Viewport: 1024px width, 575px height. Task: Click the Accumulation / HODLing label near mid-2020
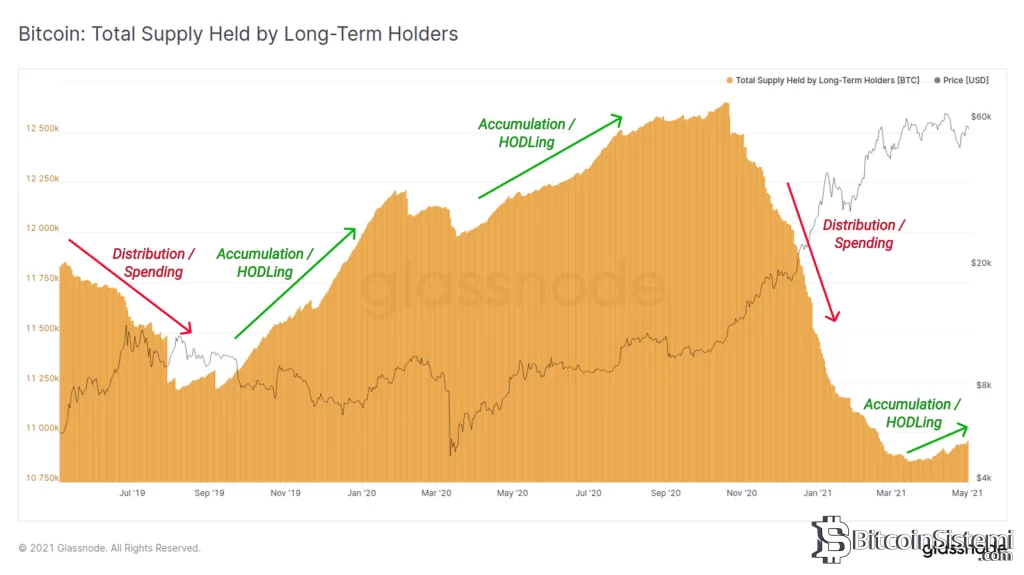pyautogui.click(x=526, y=133)
